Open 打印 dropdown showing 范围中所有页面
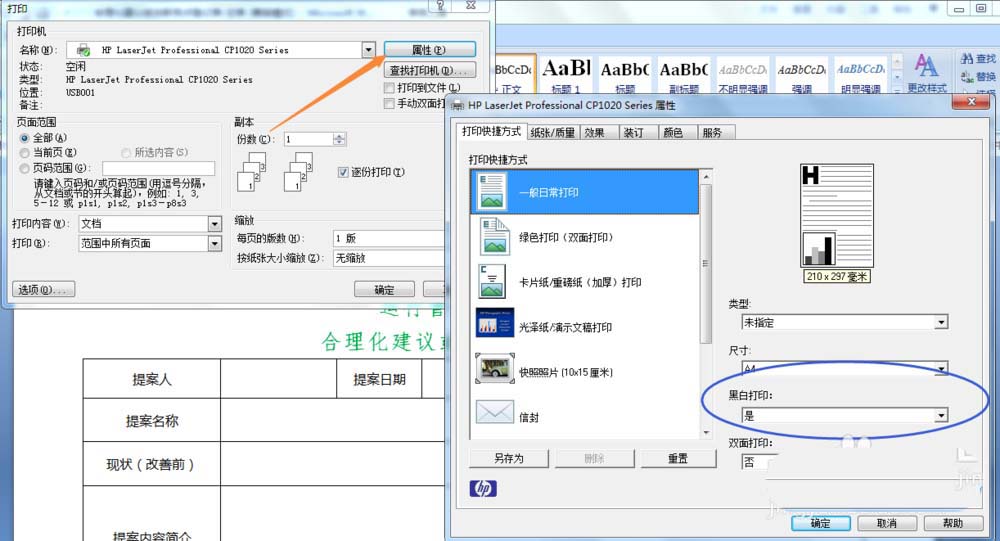The width and height of the screenshot is (1000, 541). (x=215, y=243)
